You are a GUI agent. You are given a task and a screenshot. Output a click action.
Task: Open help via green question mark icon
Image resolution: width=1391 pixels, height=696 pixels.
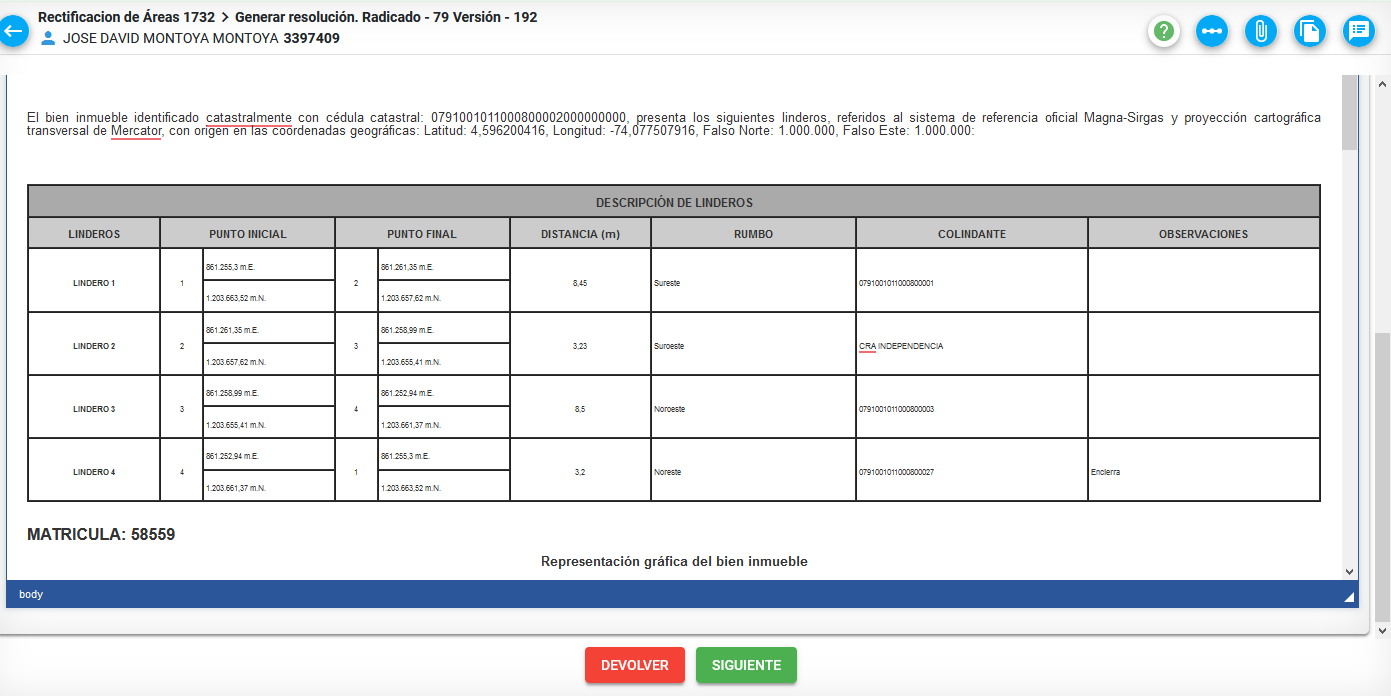tap(1163, 31)
